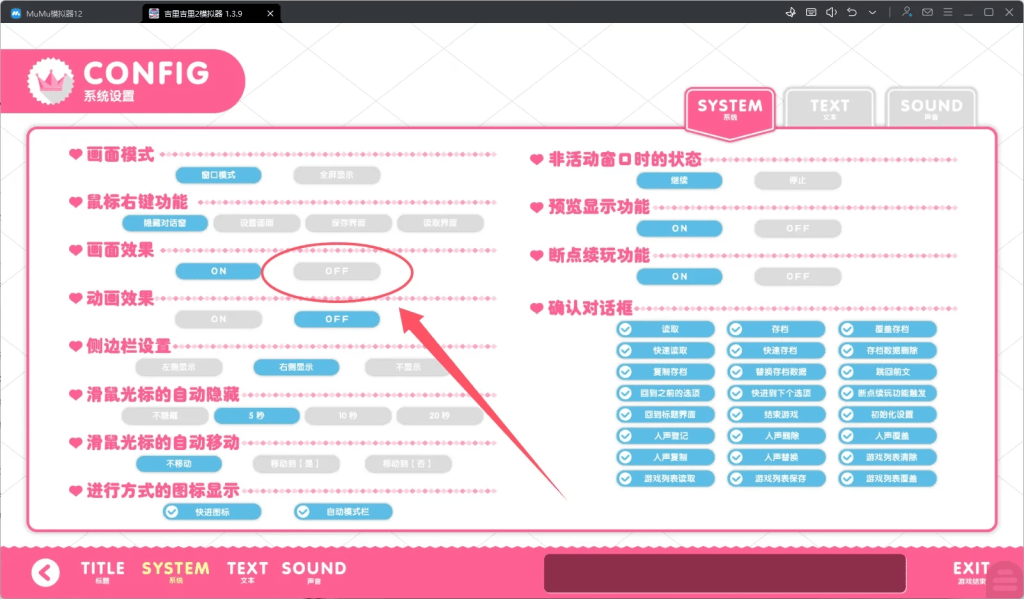Select 10 秒 cursor auto-hide option
This screenshot has height=599, width=1024.
[347, 415]
